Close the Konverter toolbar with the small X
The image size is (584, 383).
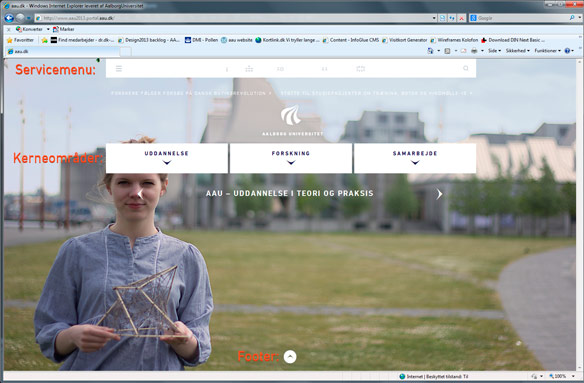(x=9, y=29)
